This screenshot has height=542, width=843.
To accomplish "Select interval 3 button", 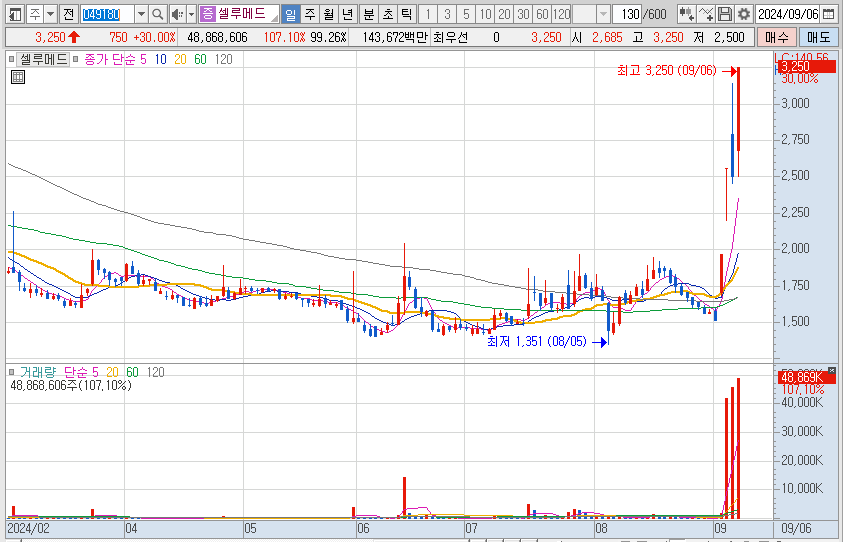I will coord(447,14).
